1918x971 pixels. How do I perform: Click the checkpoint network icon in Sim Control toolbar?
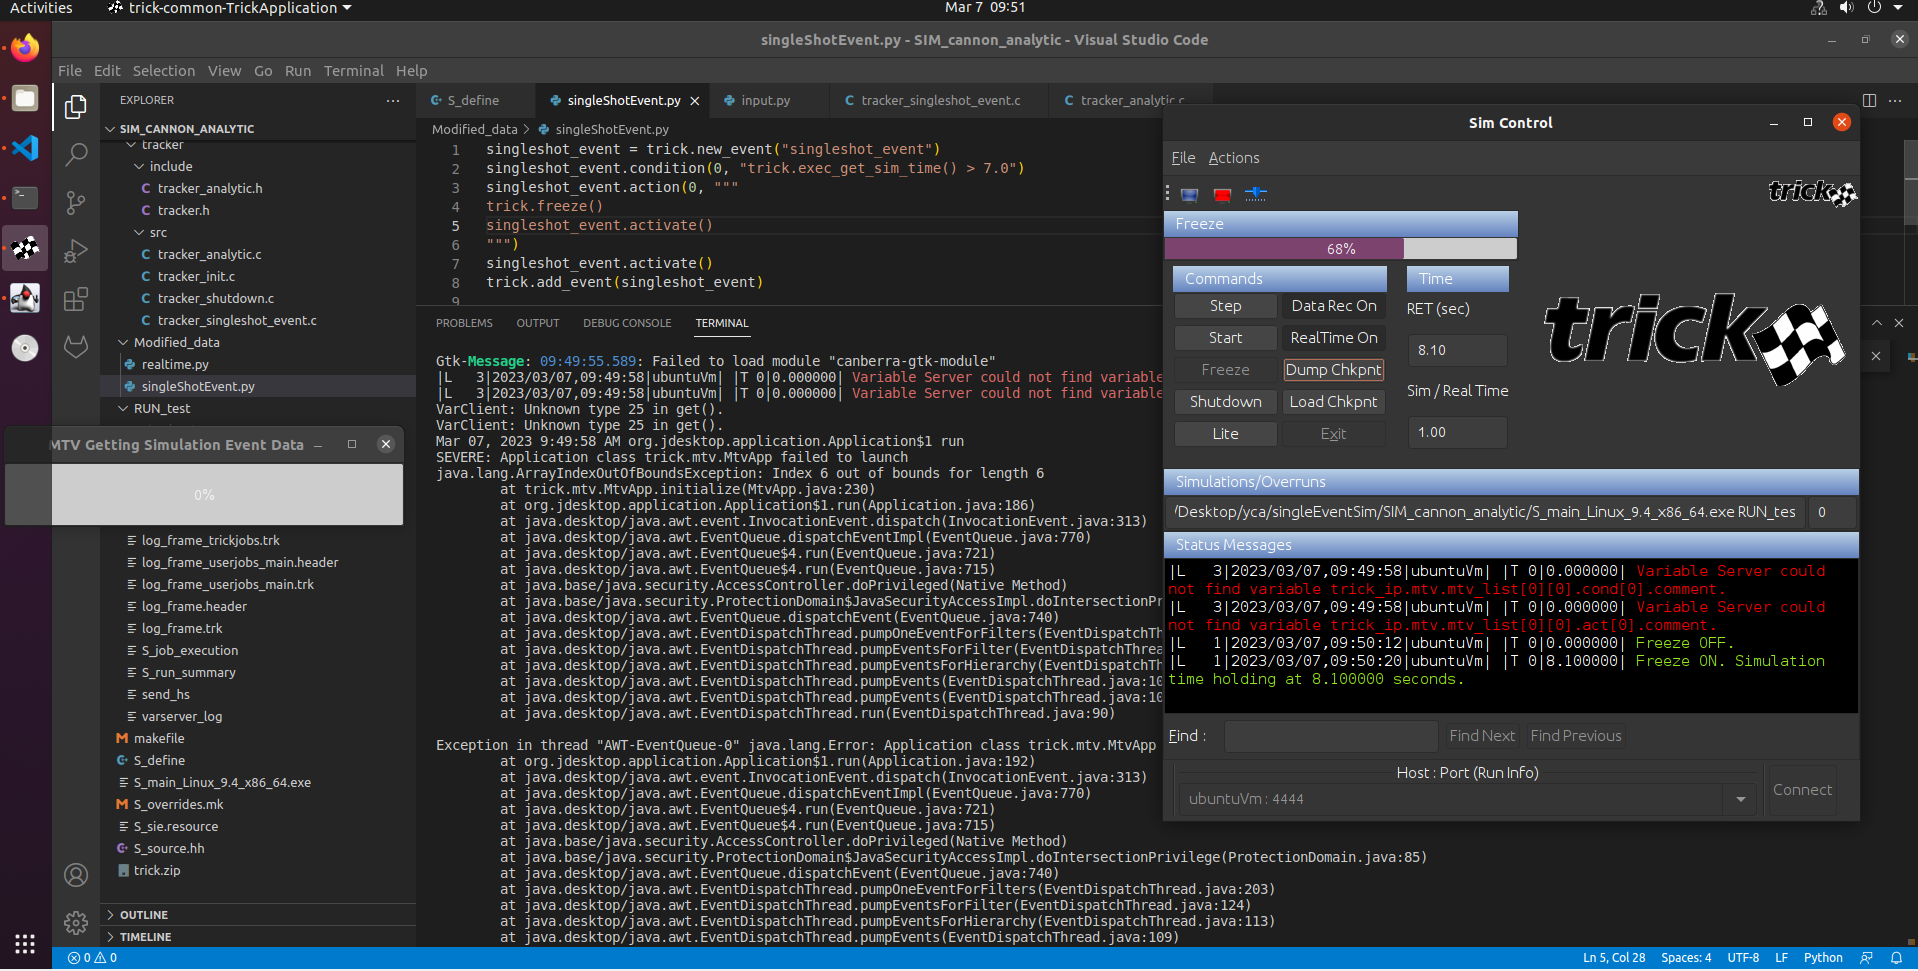pyautogui.click(x=1256, y=195)
